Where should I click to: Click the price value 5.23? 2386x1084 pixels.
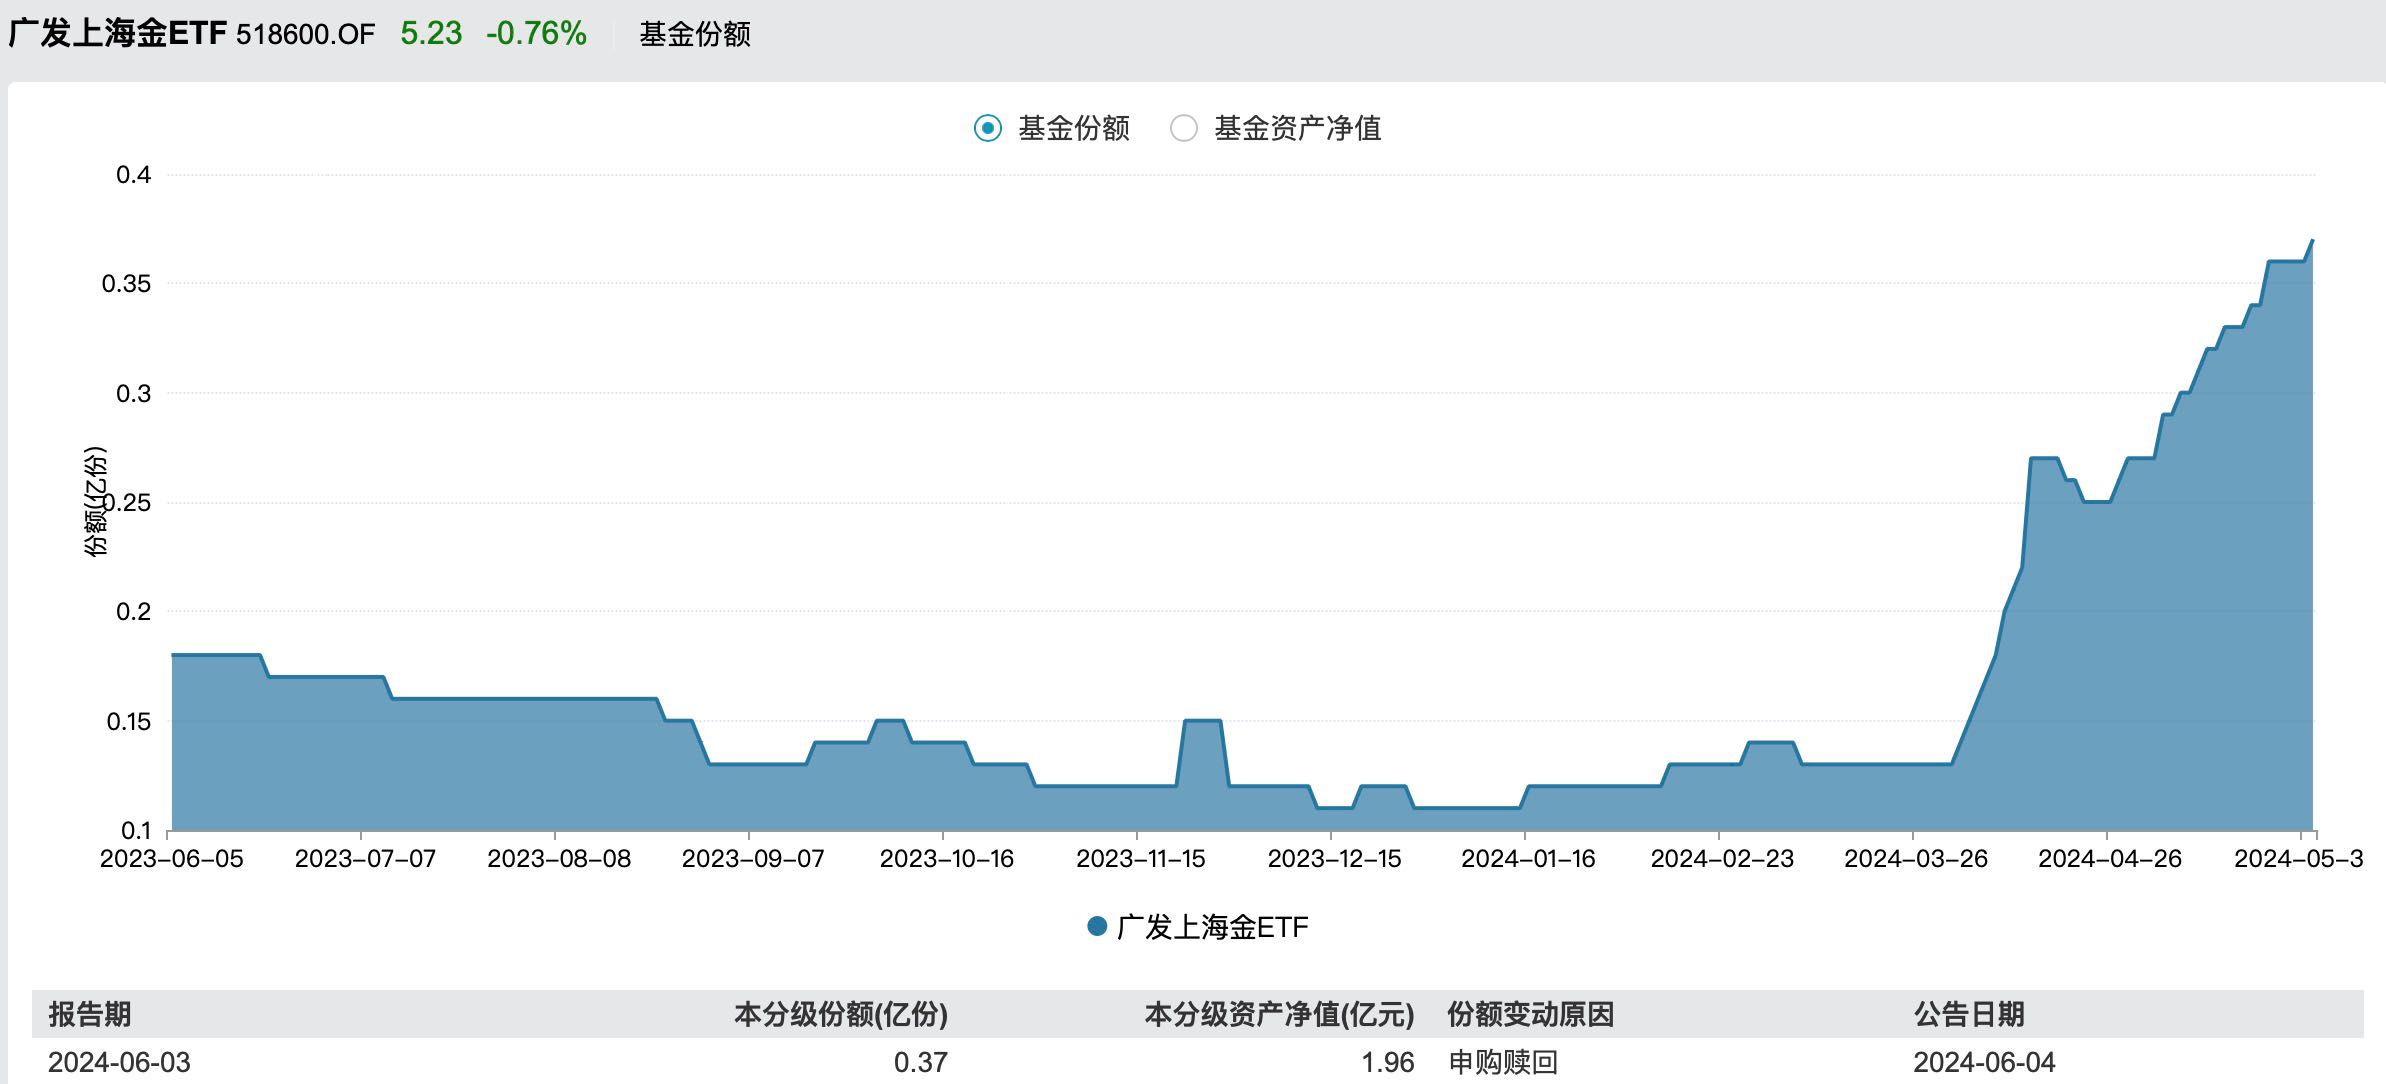coord(431,33)
